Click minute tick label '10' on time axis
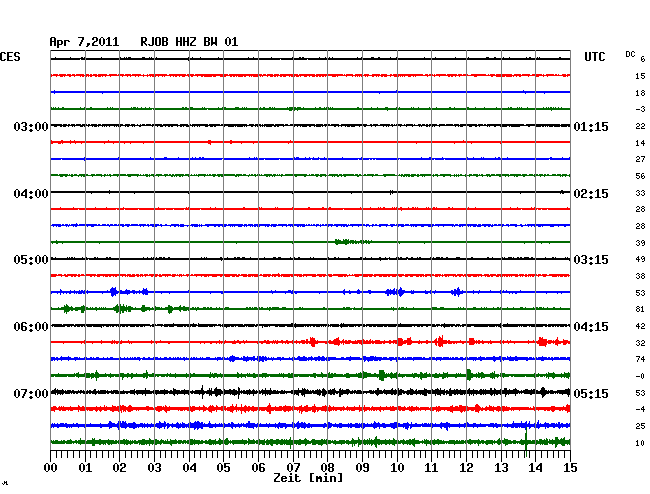The height and width of the screenshot is (494, 650). [397, 468]
